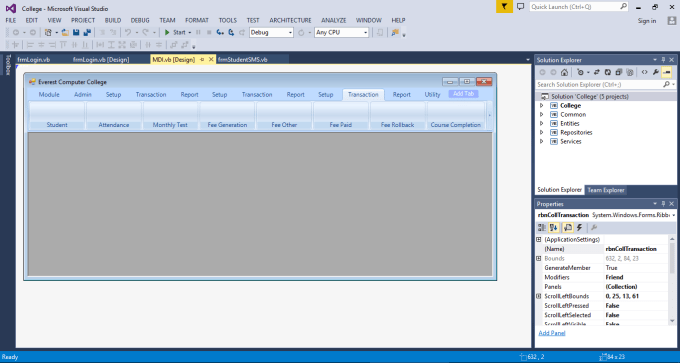Click the Fee Generation ribbon panel
Image resolution: width=680 pixels, height=363 pixels.
[x=227, y=115]
